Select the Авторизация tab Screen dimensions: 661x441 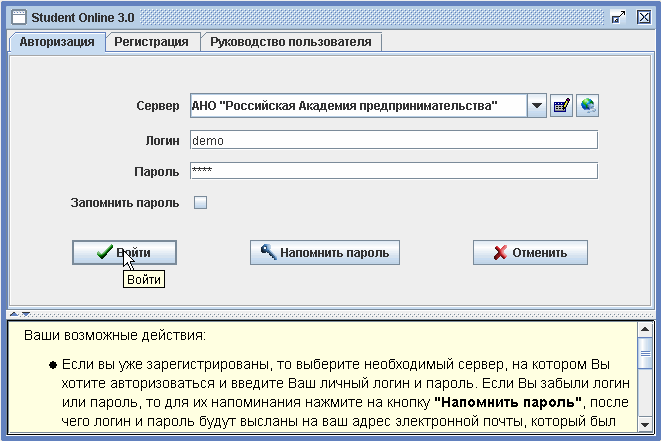point(57,42)
